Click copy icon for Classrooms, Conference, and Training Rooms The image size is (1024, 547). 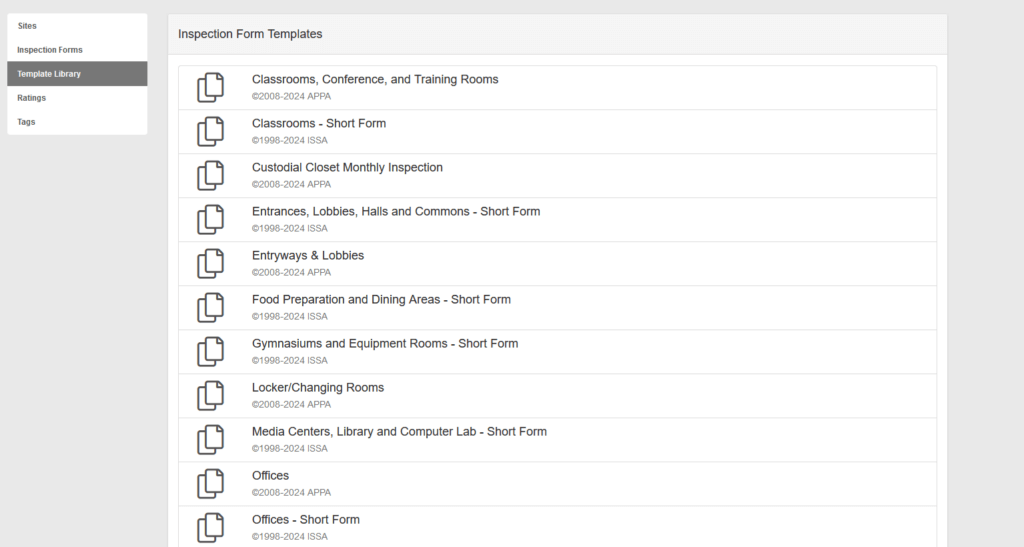pos(210,88)
